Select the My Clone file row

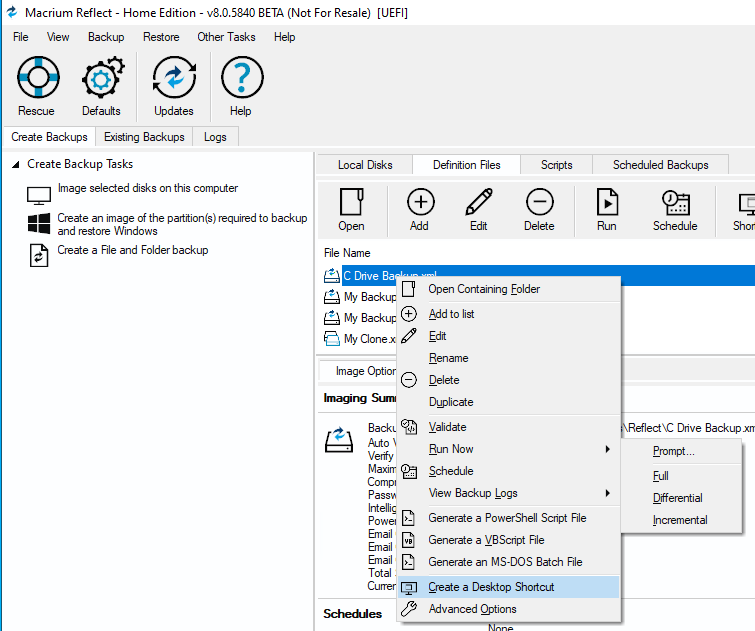(x=370, y=339)
